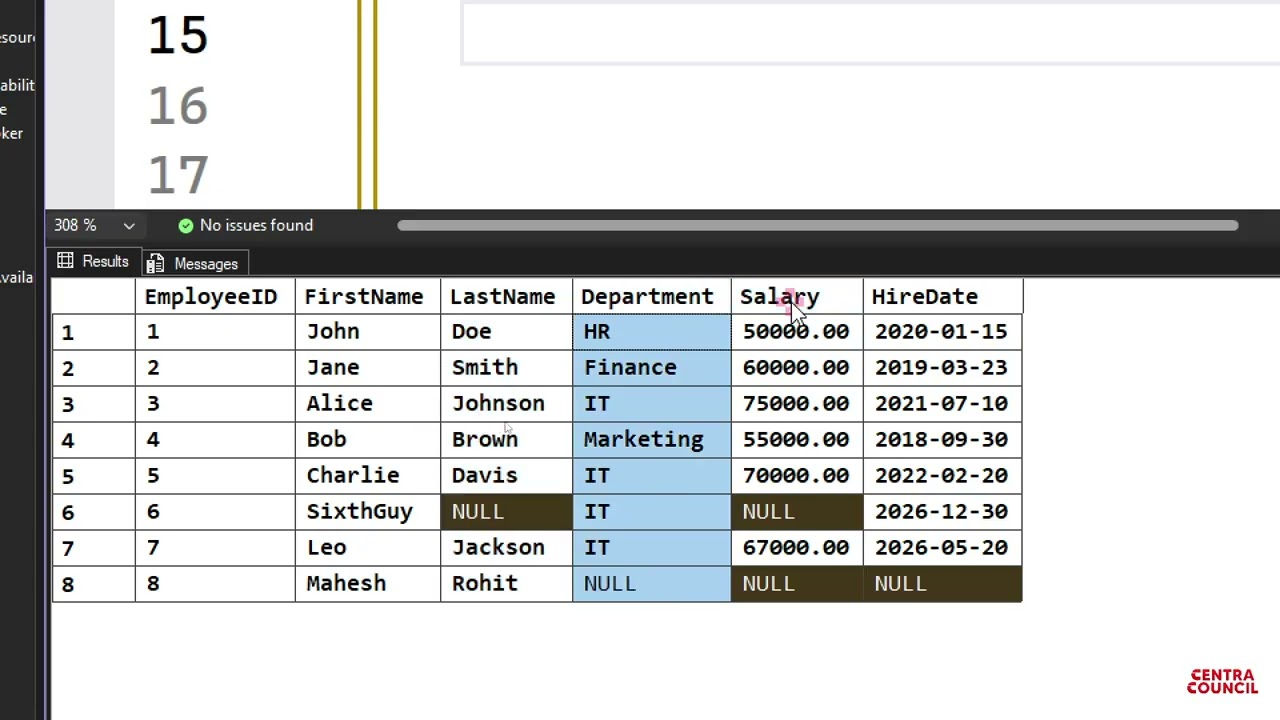The height and width of the screenshot is (720, 1280).
Task: Click the green No issues found check icon
Action: coord(185,226)
